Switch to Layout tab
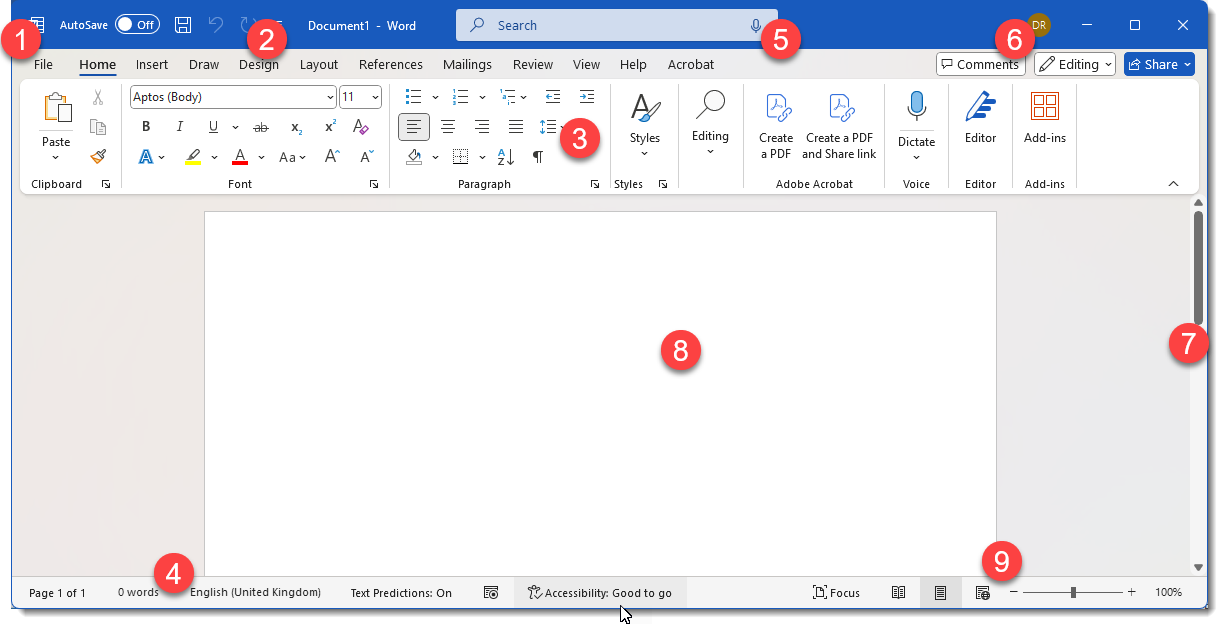Screen dimensions: 1223x624 tap(319, 64)
